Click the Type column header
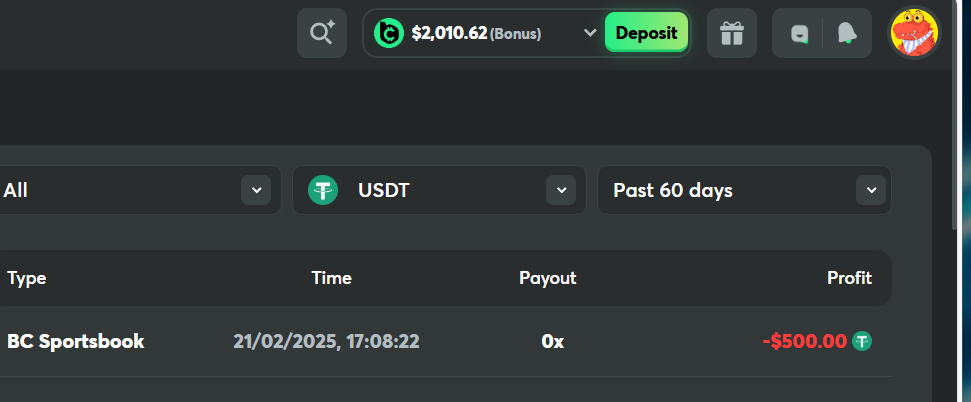 pyautogui.click(x=27, y=278)
